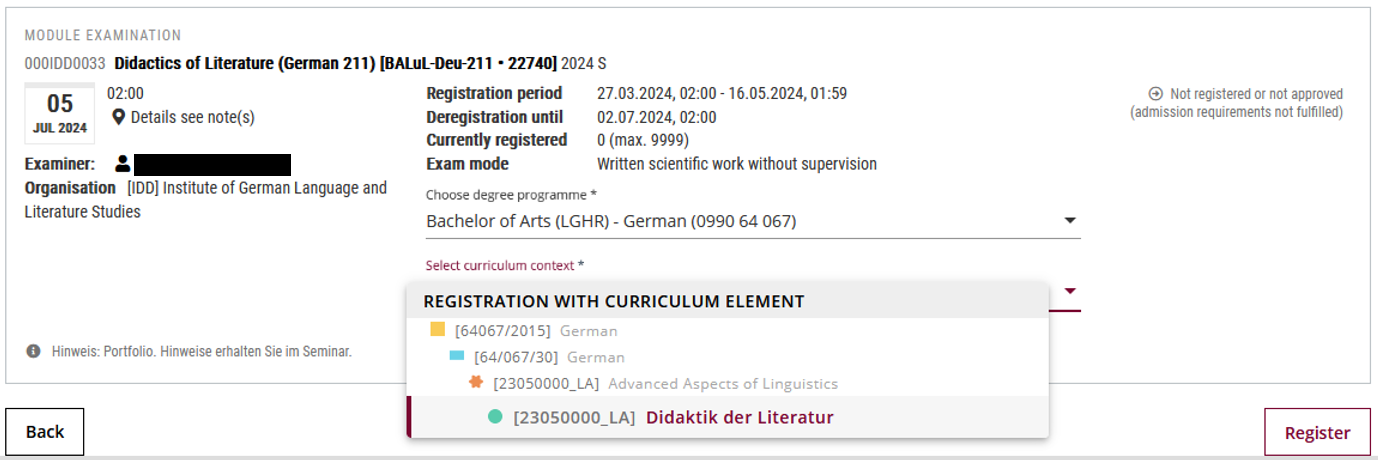Collapse the Select curriculum context dropdown arrow

tap(1069, 291)
